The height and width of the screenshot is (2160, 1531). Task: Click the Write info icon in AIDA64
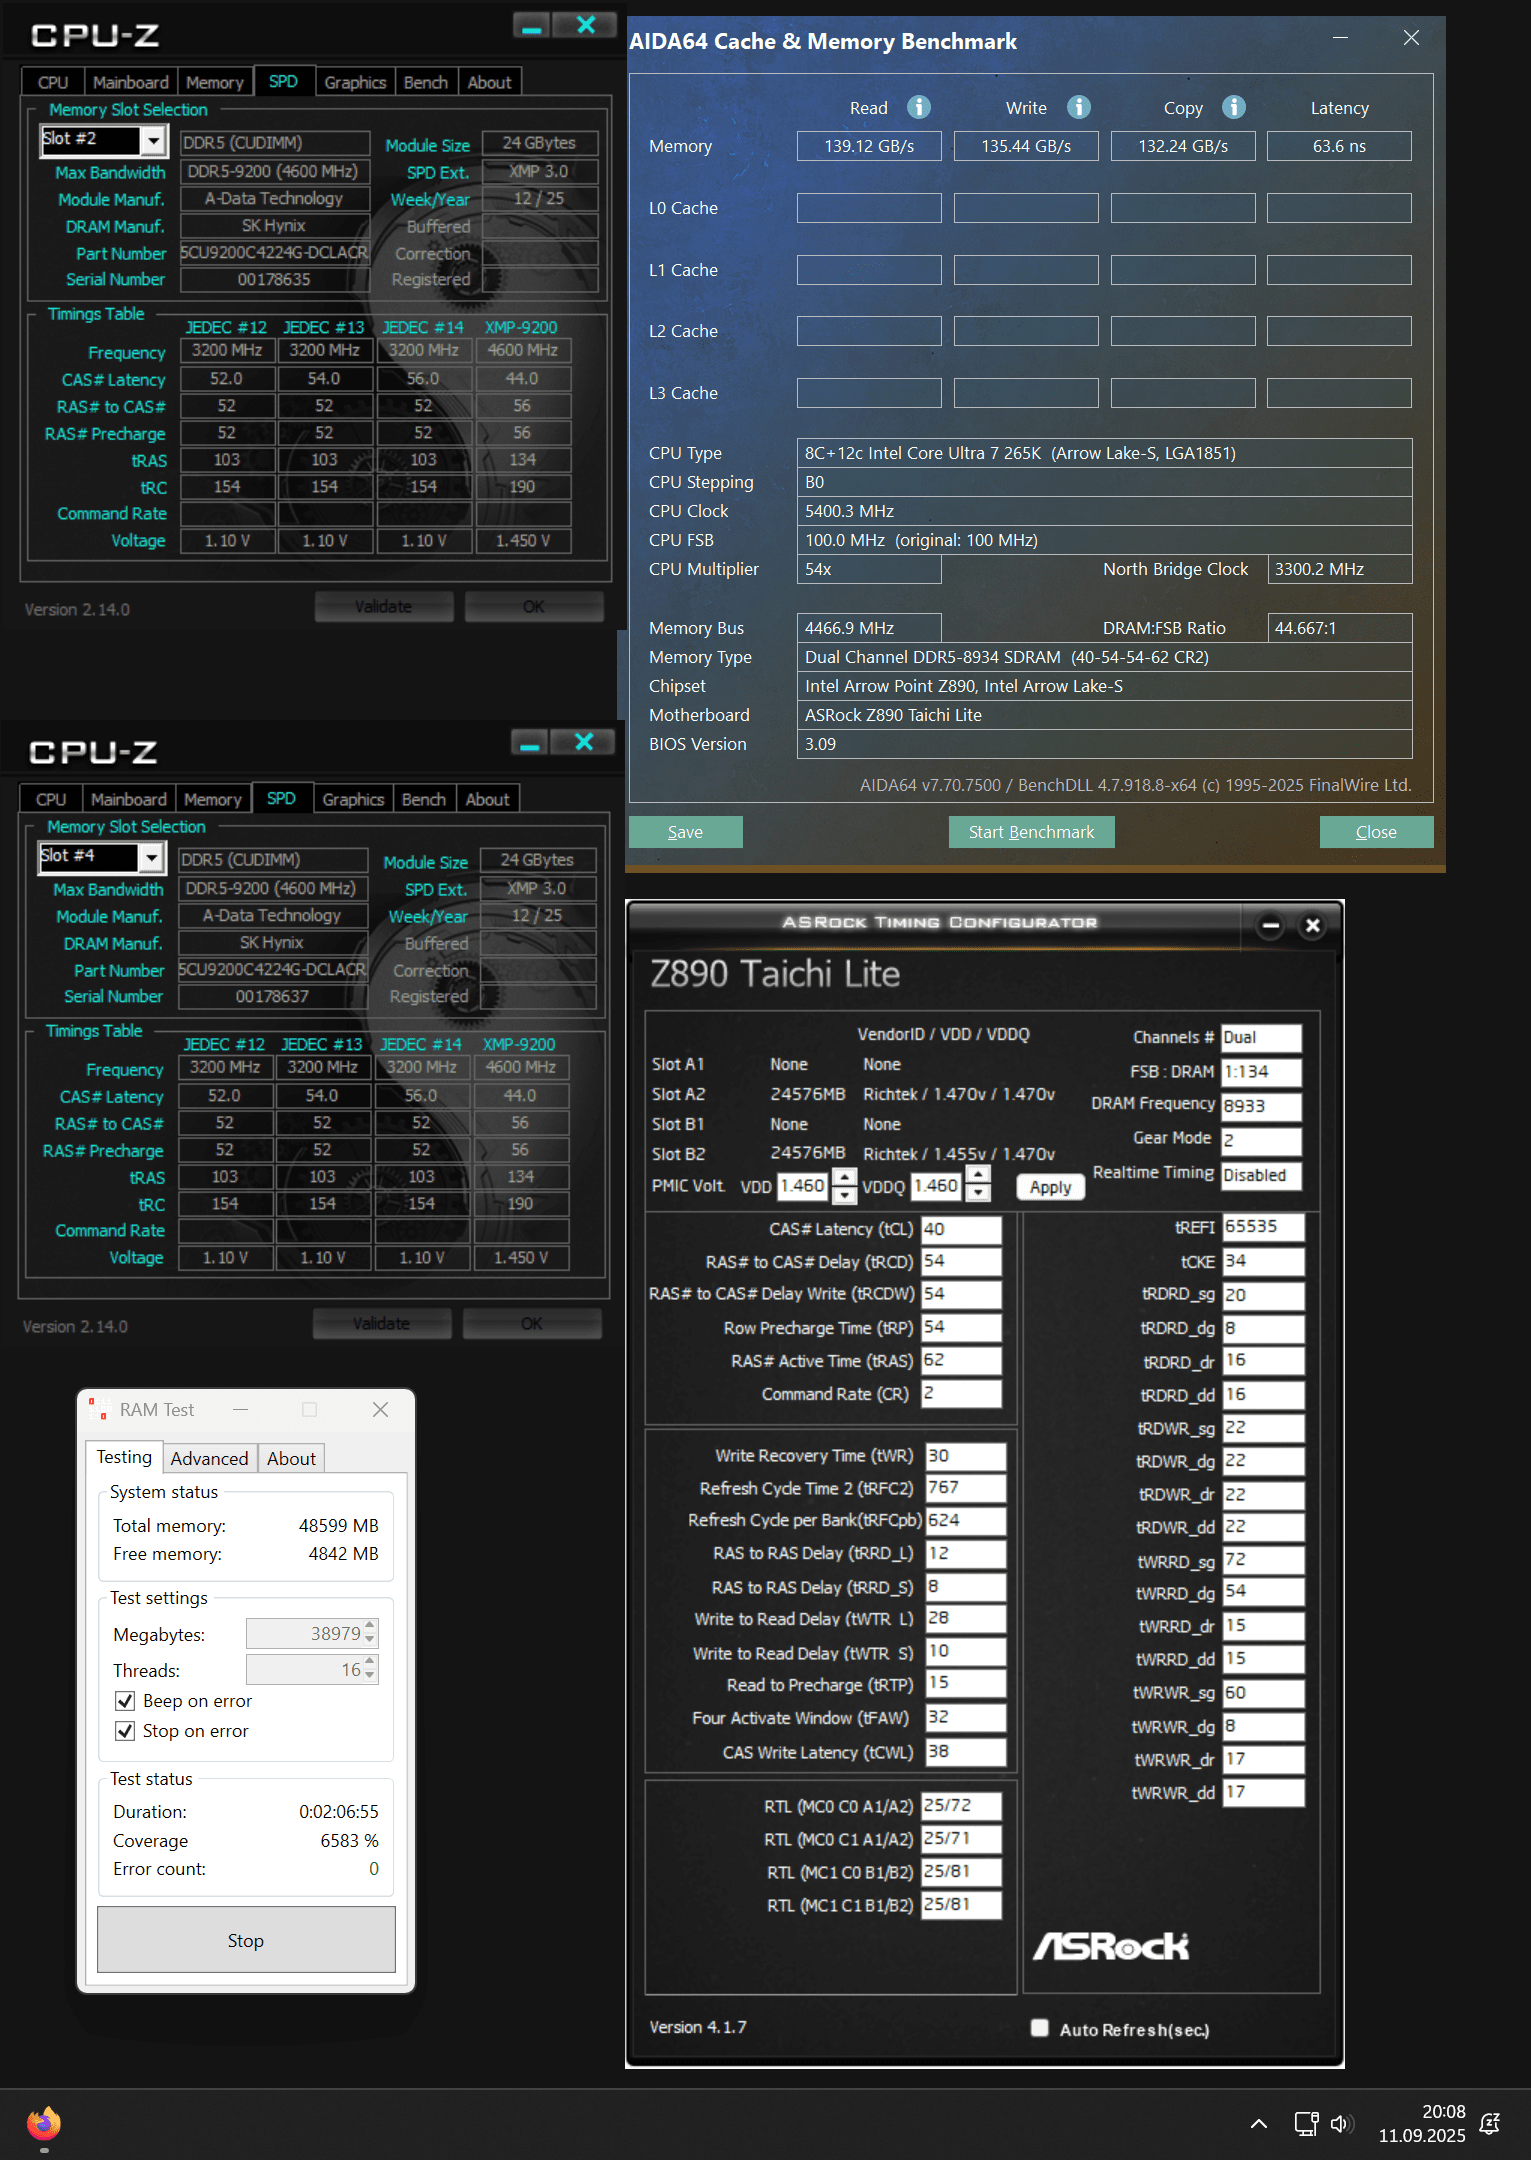1078,107
